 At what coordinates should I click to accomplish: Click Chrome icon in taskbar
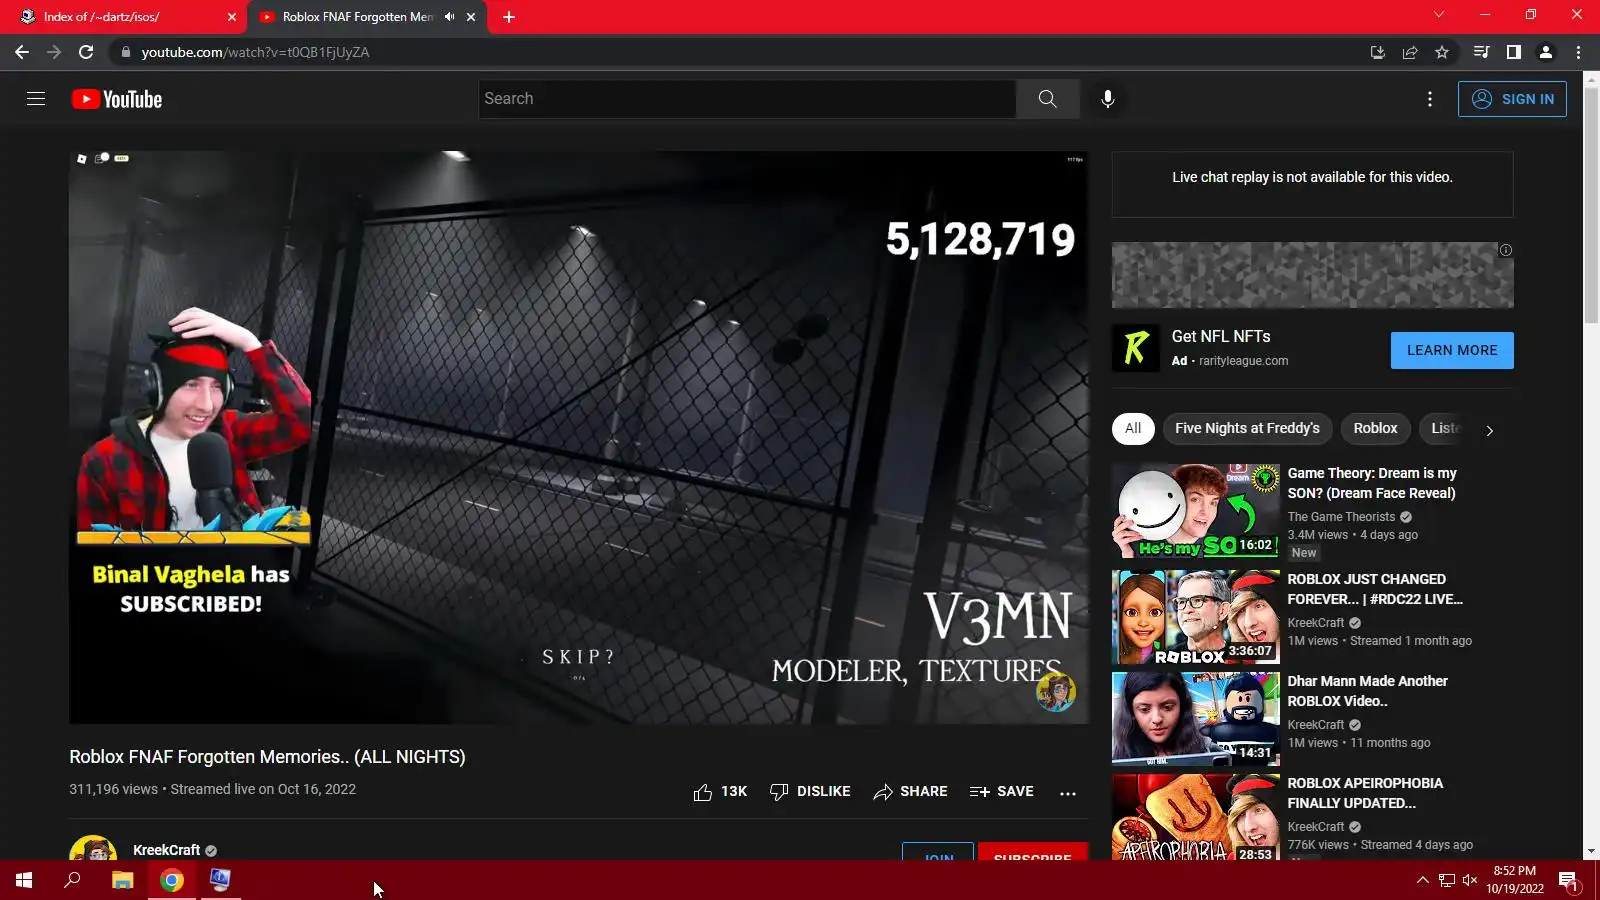(172, 880)
